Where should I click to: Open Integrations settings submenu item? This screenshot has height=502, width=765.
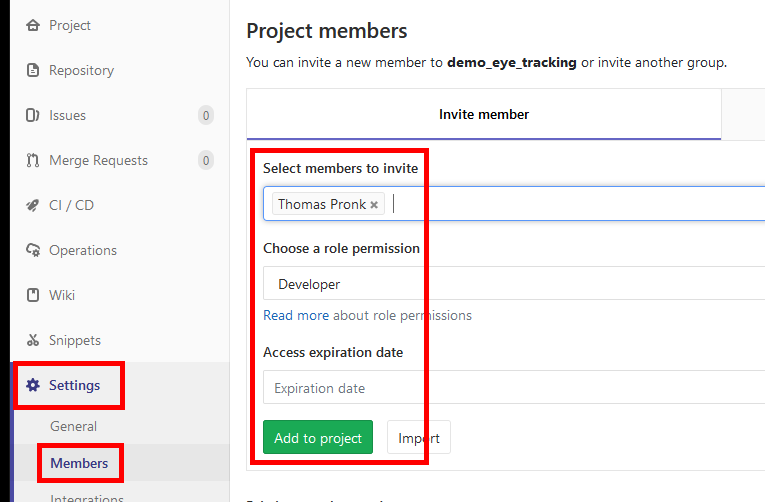(x=87, y=498)
